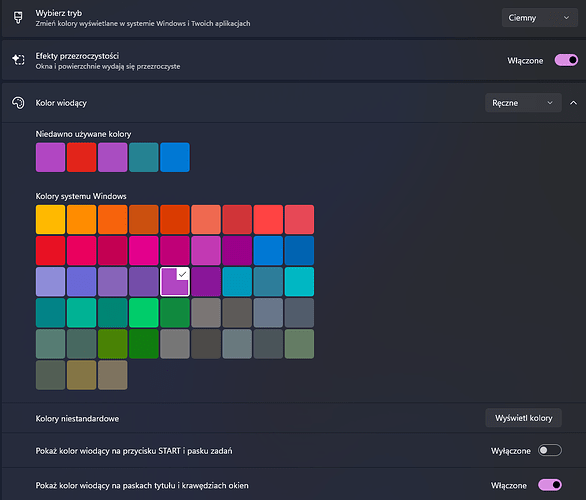Image resolution: width=586 pixels, height=500 pixels.
Task: Click the transparency effects sparkle icon
Action: 18,60
